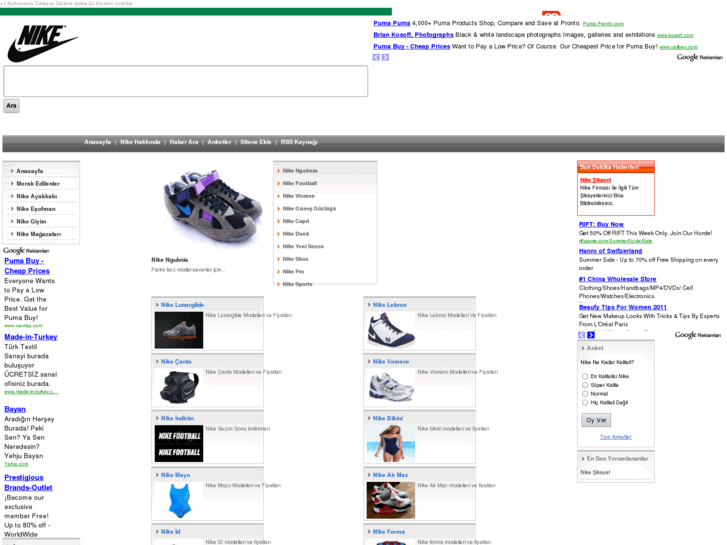727x545 pixels.
Task: Open Nike Şikayet under En Son Yorumlananlar
Action: pos(595,472)
